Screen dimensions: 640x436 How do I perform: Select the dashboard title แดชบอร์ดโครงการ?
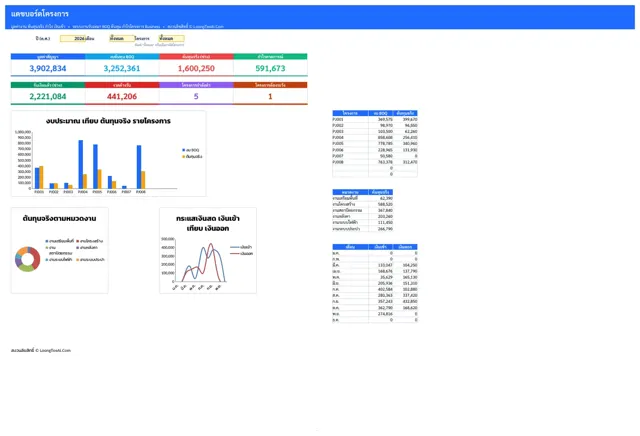click(x=40, y=14)
